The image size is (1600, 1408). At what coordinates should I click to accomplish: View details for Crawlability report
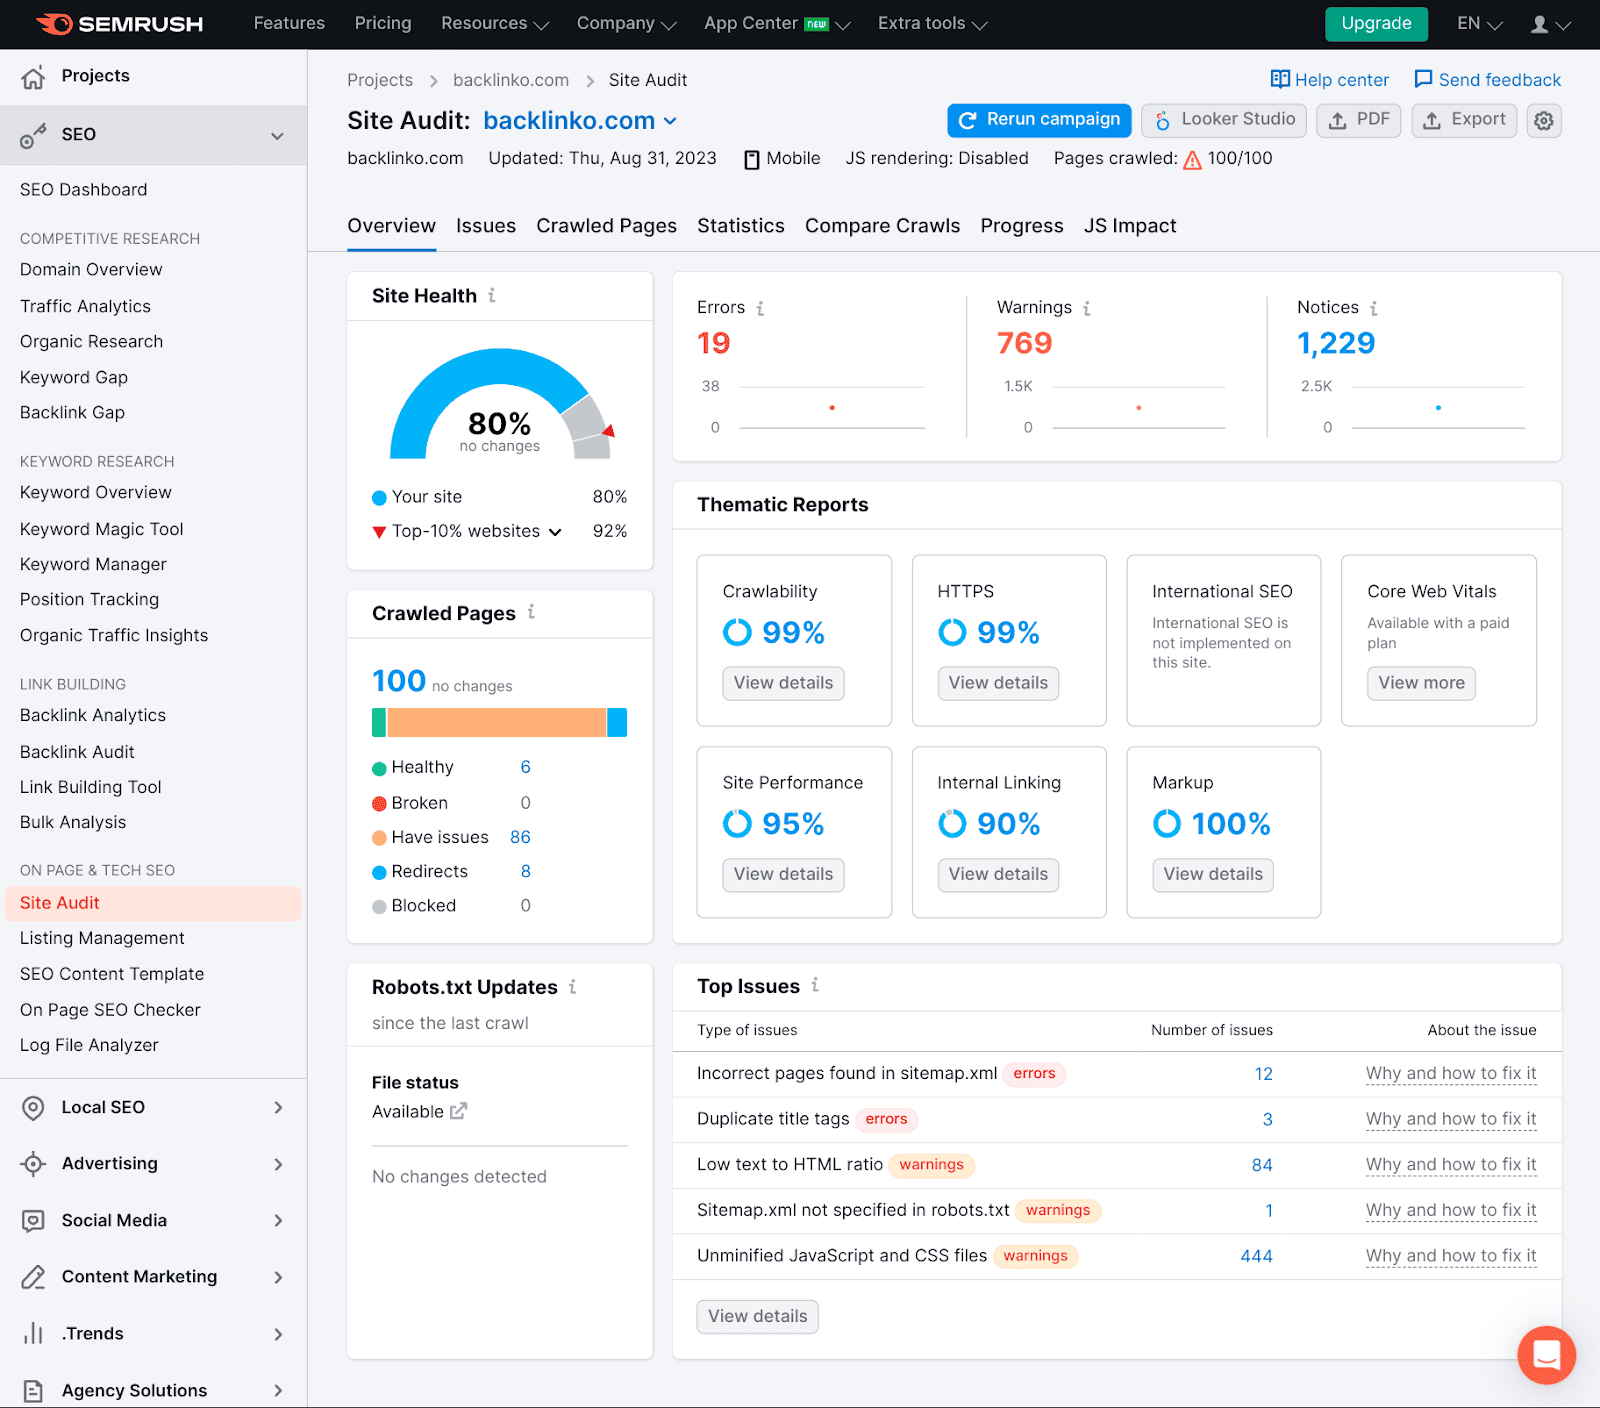pos(783,683)
